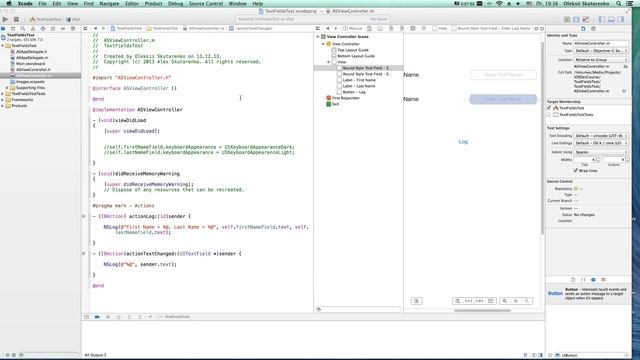Toggle the Wrap lines checkbox
Image resolution: width=640 pixels, height=360 pixels.
pos(576,171)
